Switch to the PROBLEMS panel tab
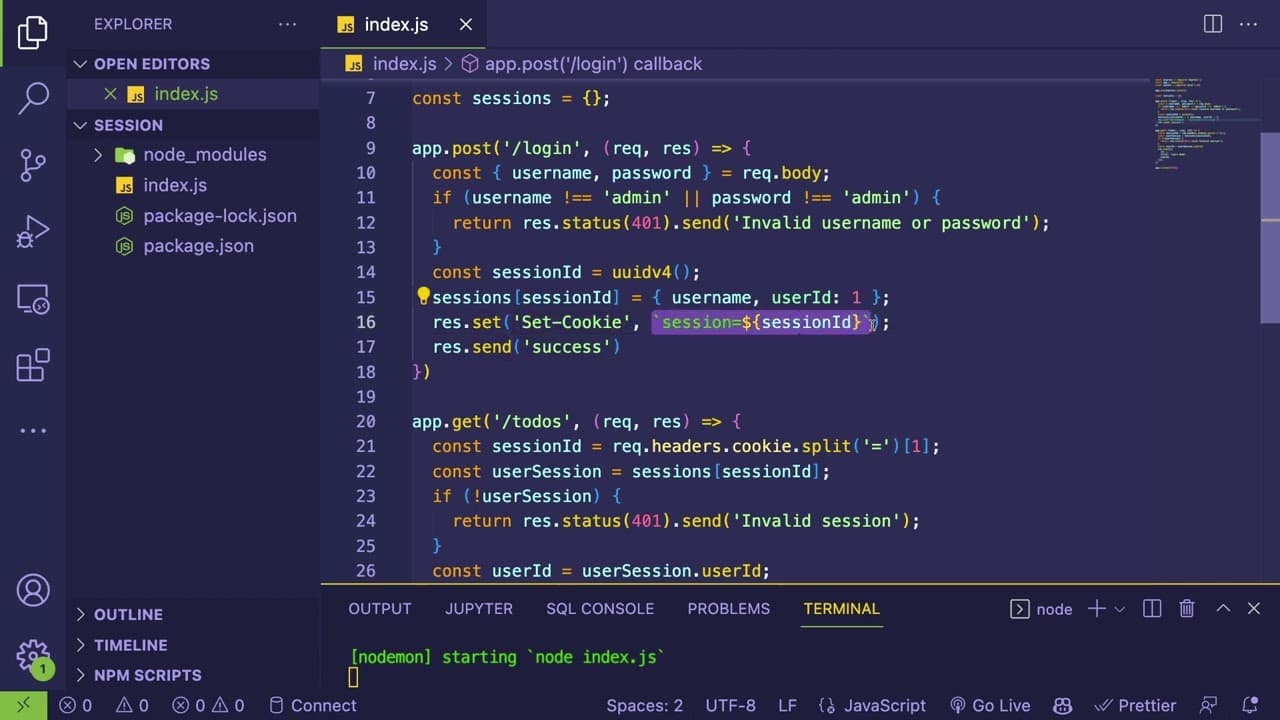This screenshot has width=1280, height=720. click(x=729, y=608)
